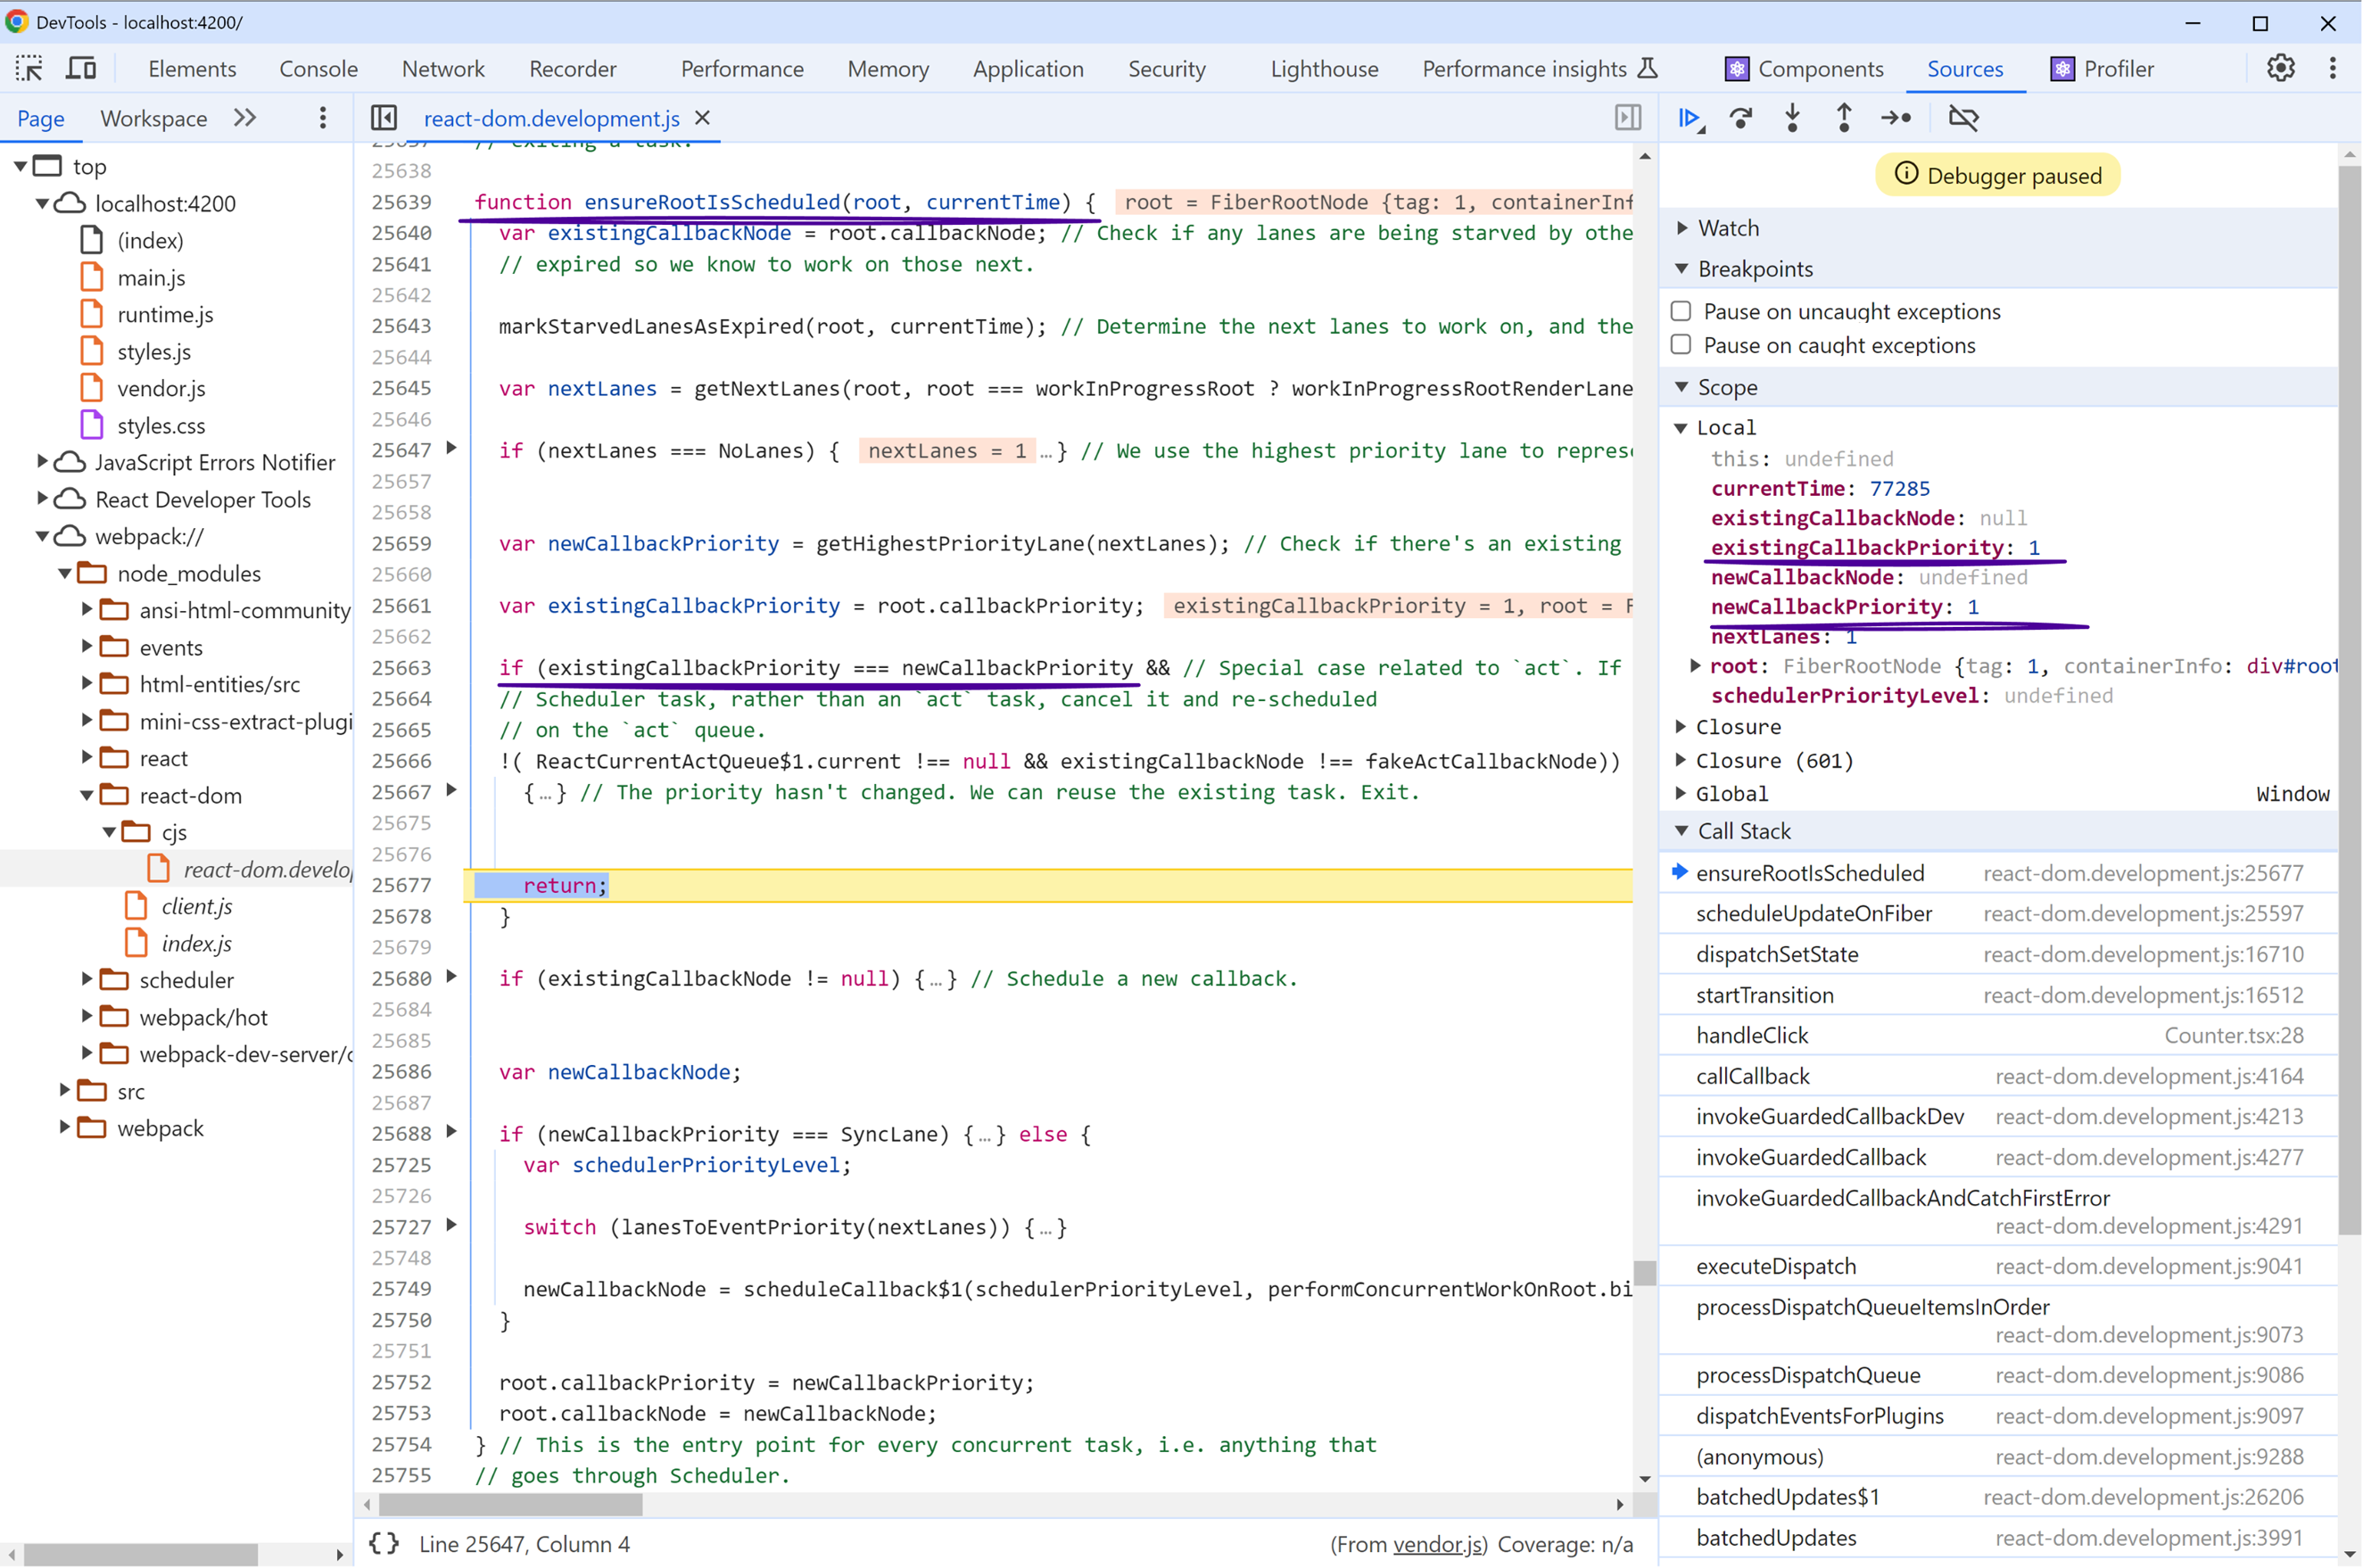Close the react-dom.development.js file tab
Screen dimensions: 2363x1568
click(x=703, y=118)
